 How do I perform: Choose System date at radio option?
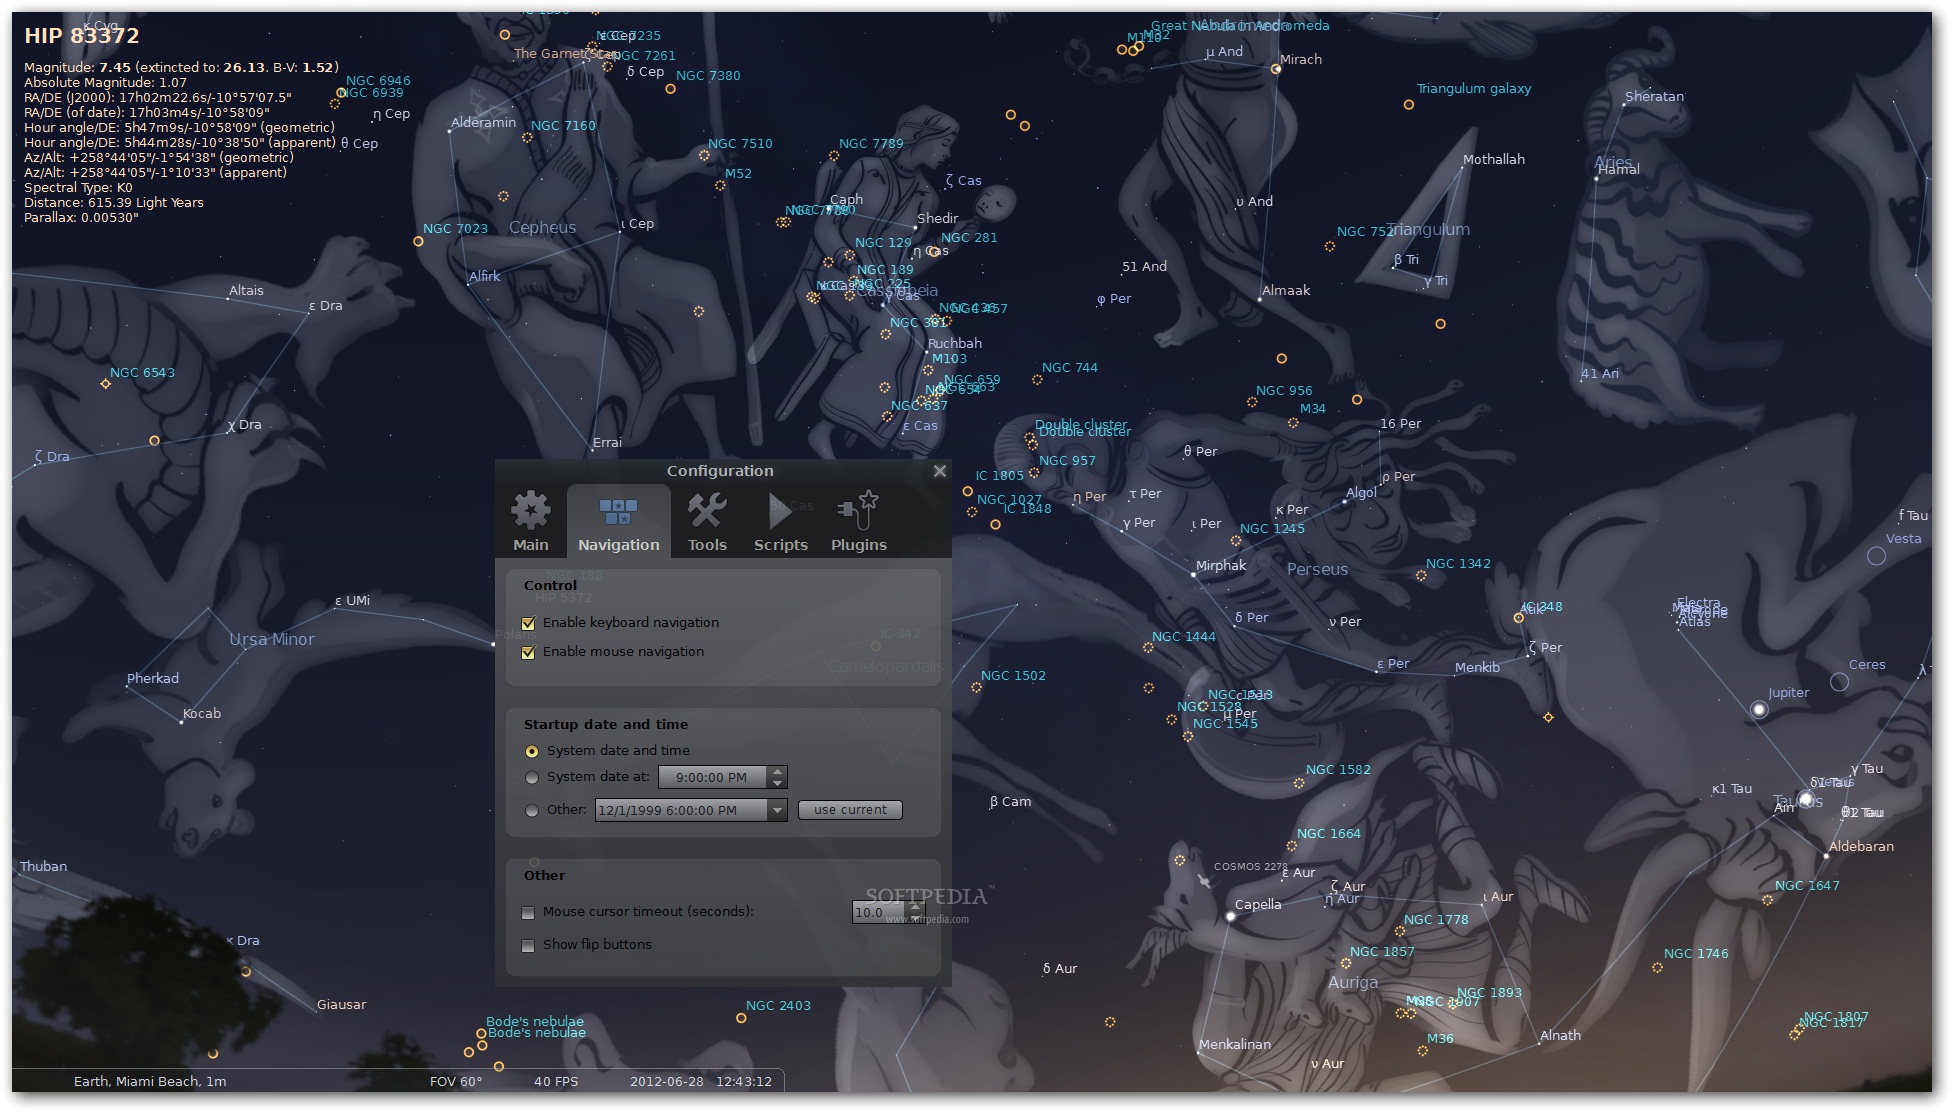[x=532, y=777]
